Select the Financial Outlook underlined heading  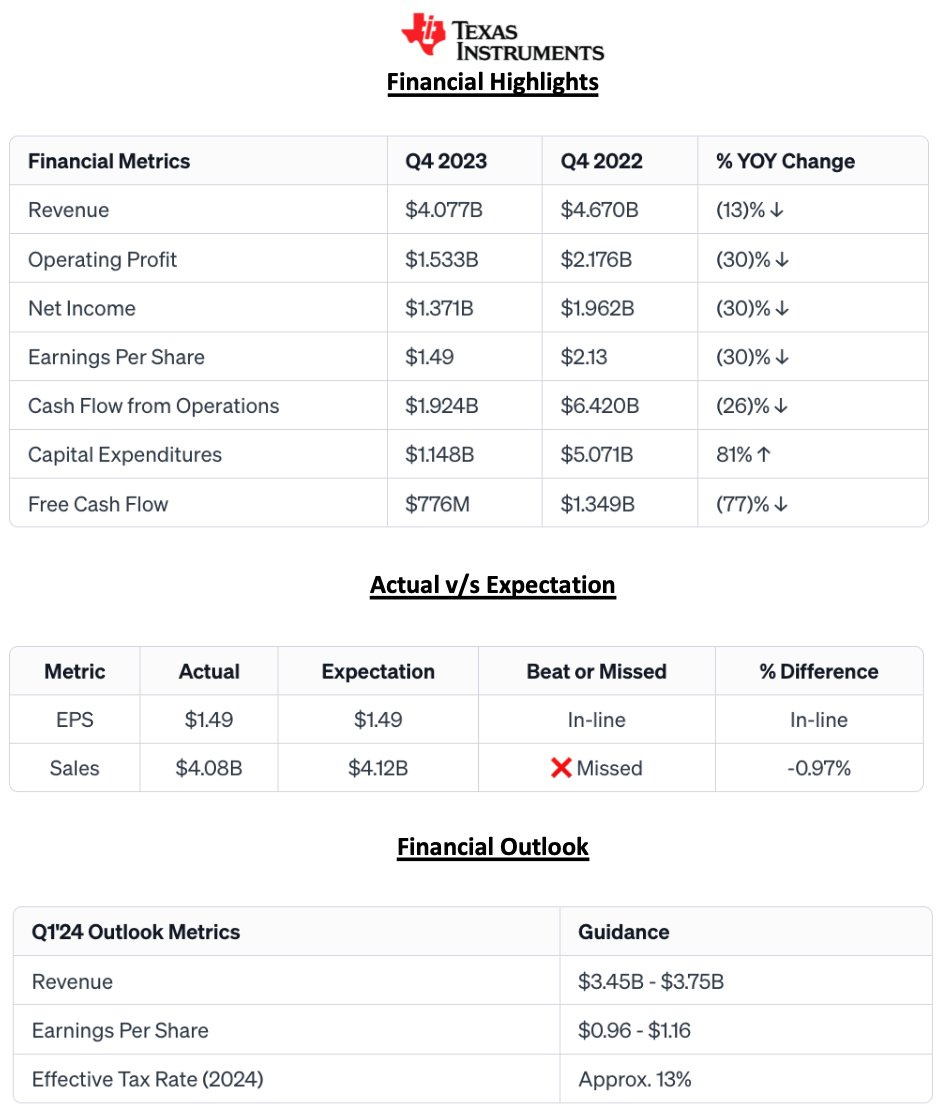pyautogui.click(x=493, y=847)
